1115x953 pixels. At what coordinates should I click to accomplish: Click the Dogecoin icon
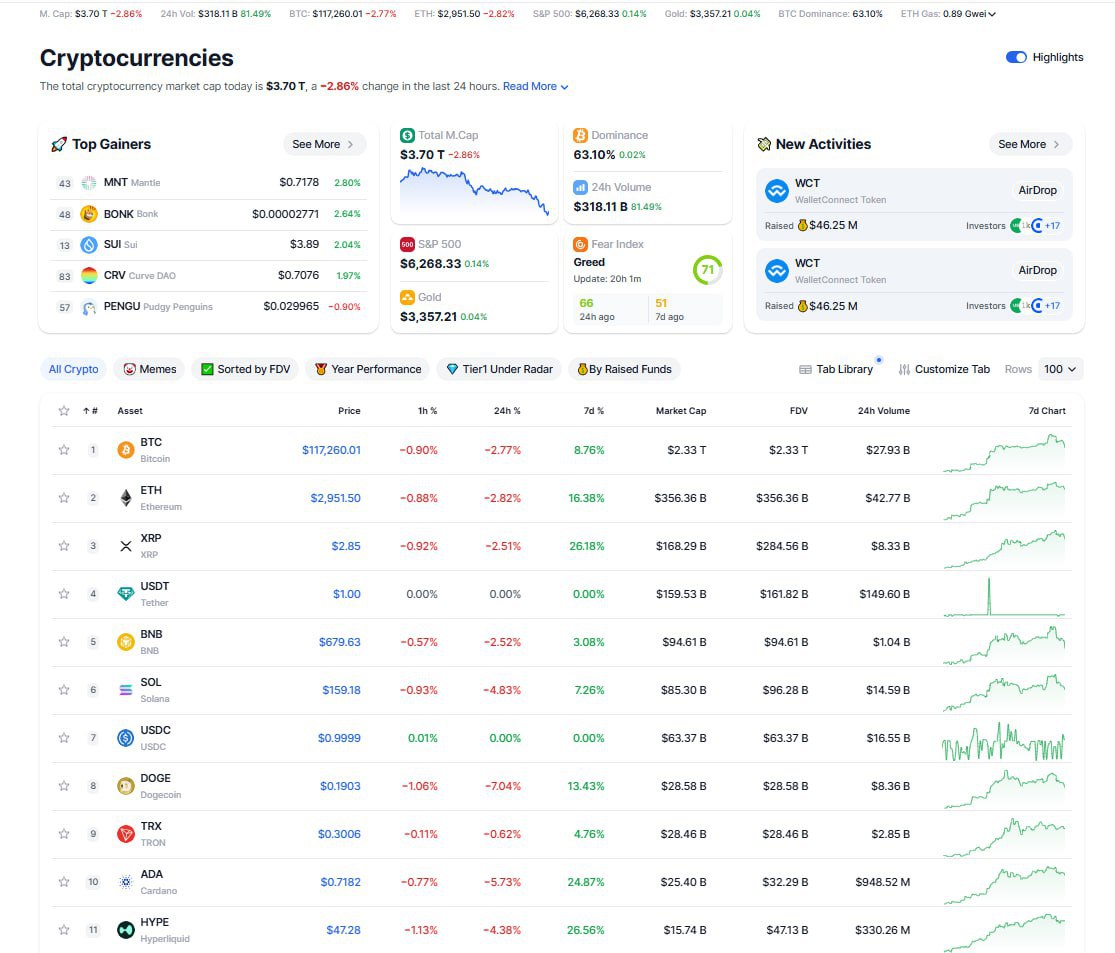pyautogui.click(x=126, y=786)
